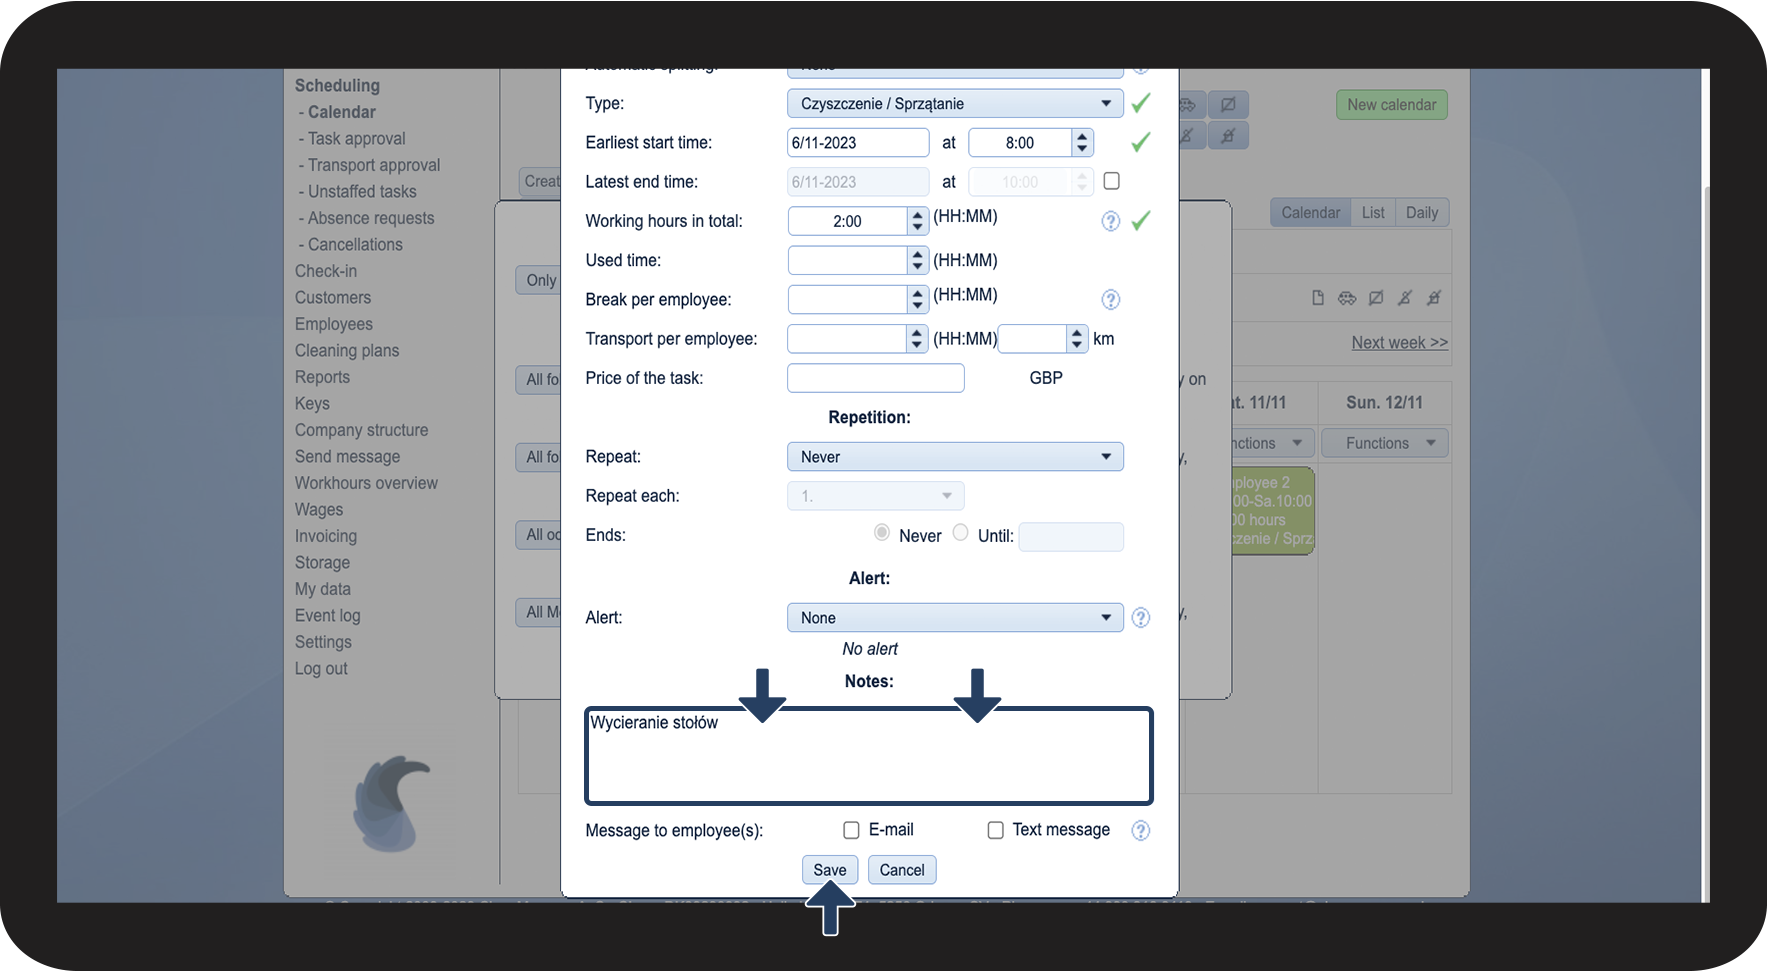Click the Notes text area
1767x971 pixels.
point(869,756)
